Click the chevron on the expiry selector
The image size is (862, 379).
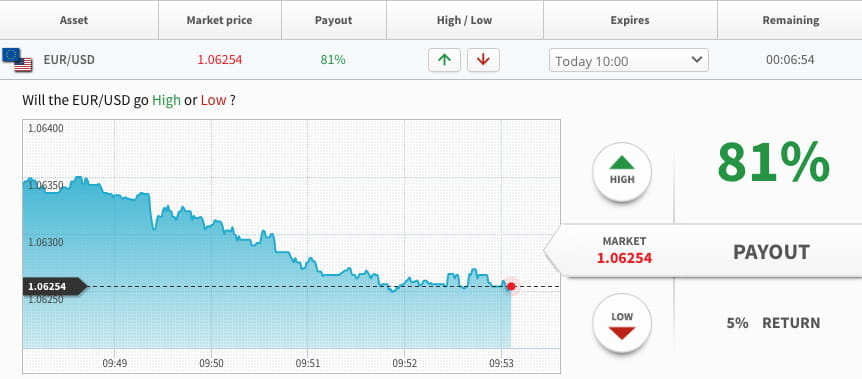point(696,59)
